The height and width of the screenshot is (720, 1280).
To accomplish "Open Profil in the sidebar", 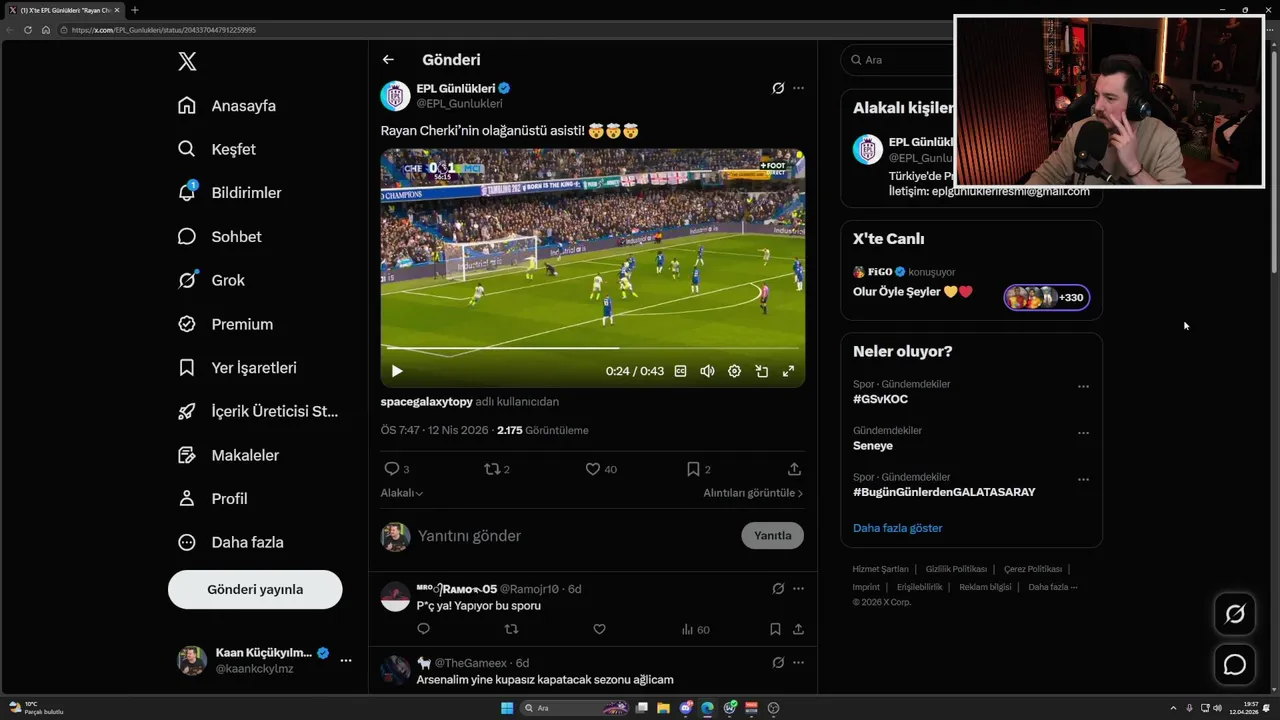I will click(x=213, y=498).
